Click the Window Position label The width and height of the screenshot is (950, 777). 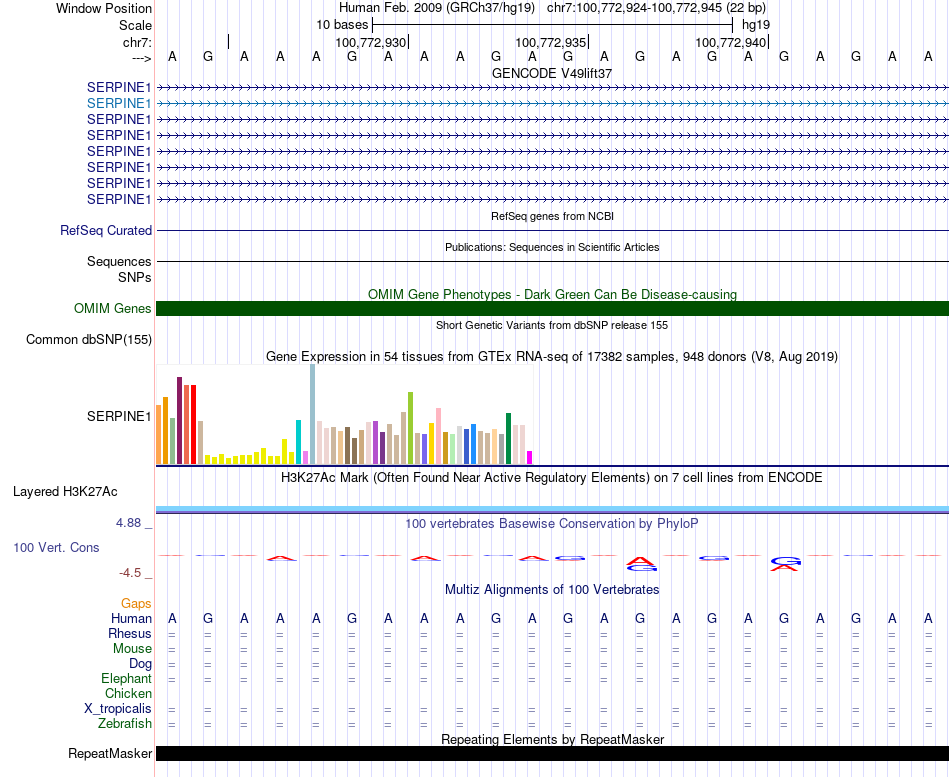pyautogui.click(x=104, y=8)
